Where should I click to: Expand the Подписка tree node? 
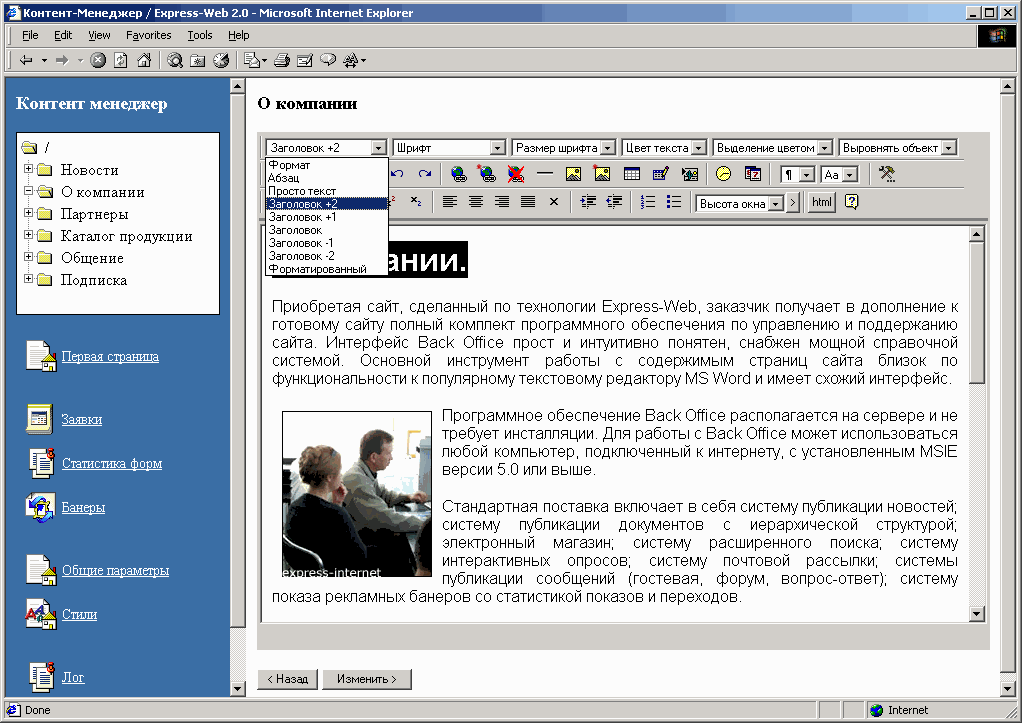click(28, 279)
